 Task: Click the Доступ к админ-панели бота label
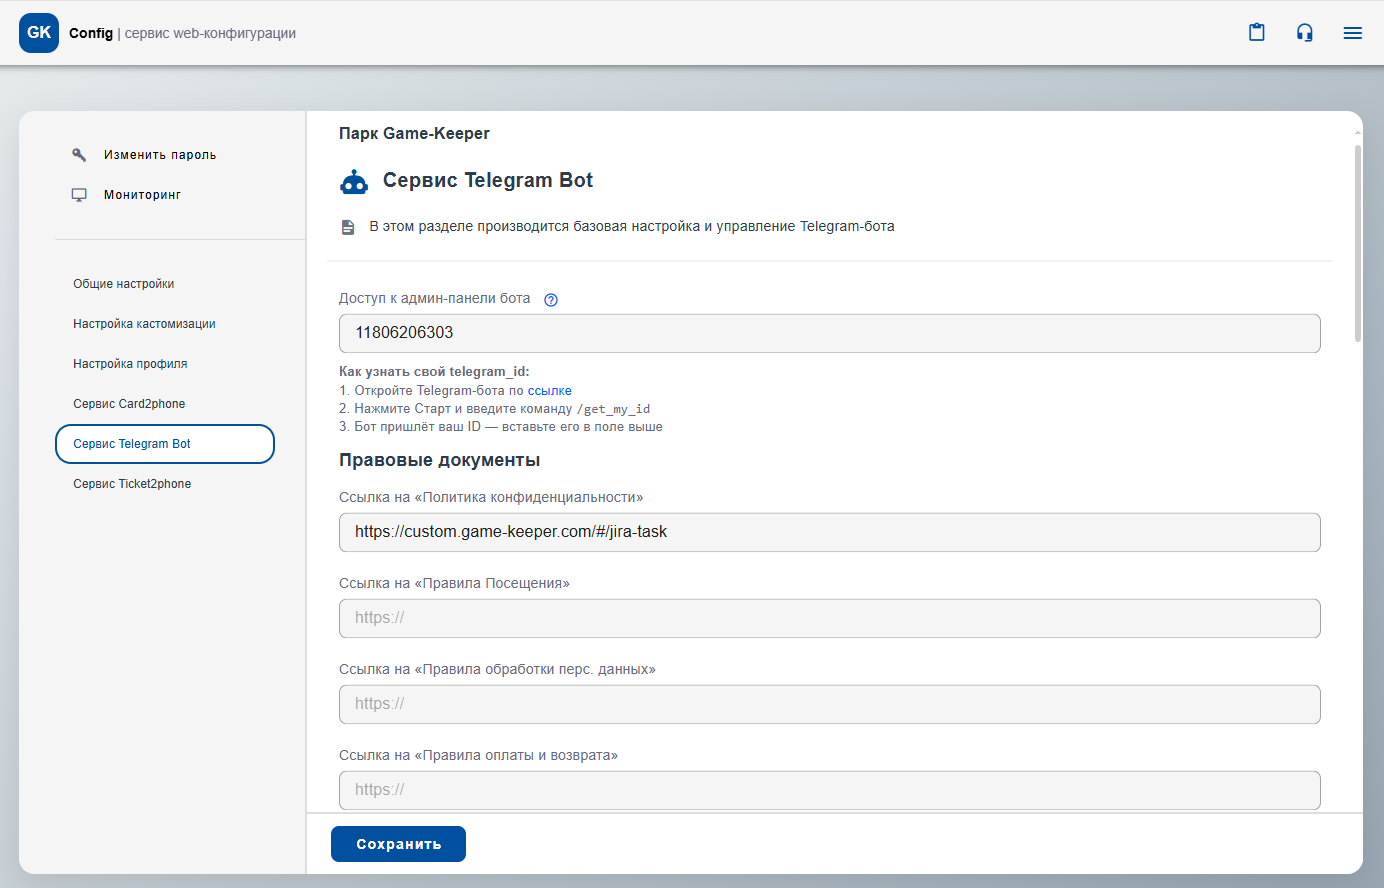(434, 298)
